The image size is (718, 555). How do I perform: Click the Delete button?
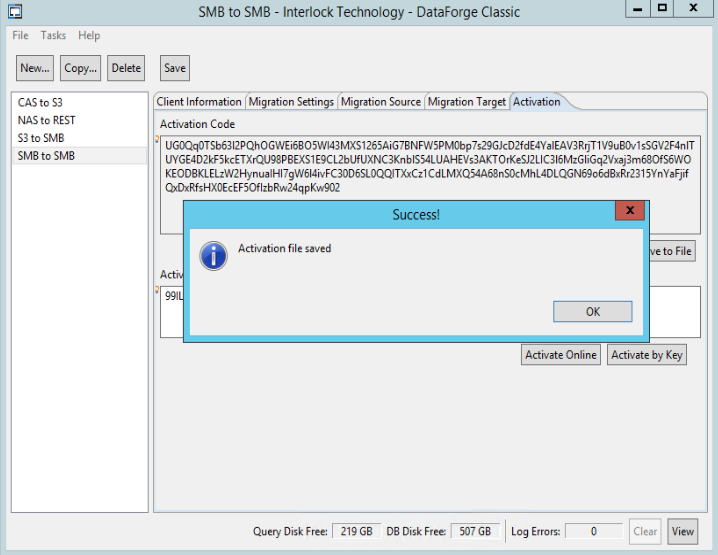click(x=126, y=68)
